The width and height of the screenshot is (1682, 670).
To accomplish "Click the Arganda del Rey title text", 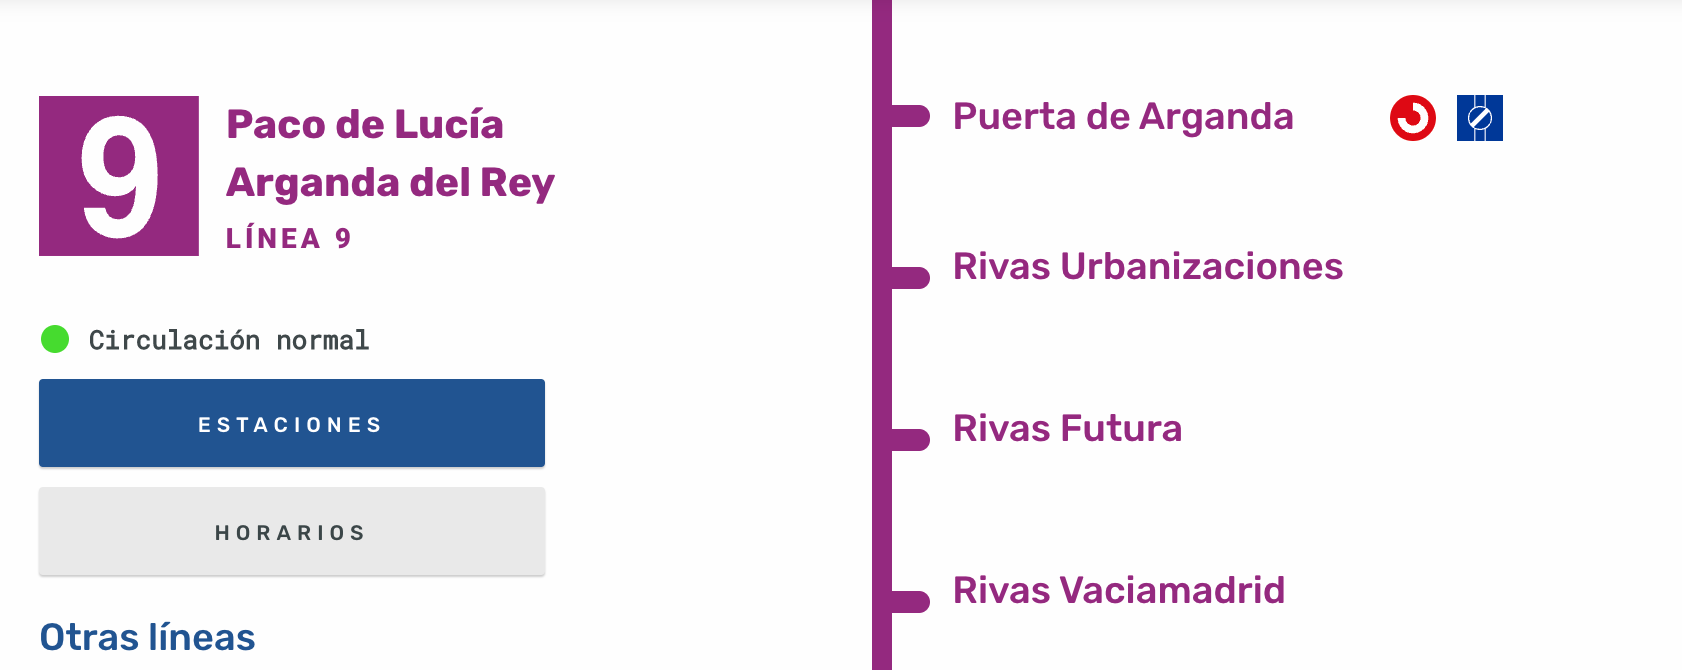I will [391, 183].
